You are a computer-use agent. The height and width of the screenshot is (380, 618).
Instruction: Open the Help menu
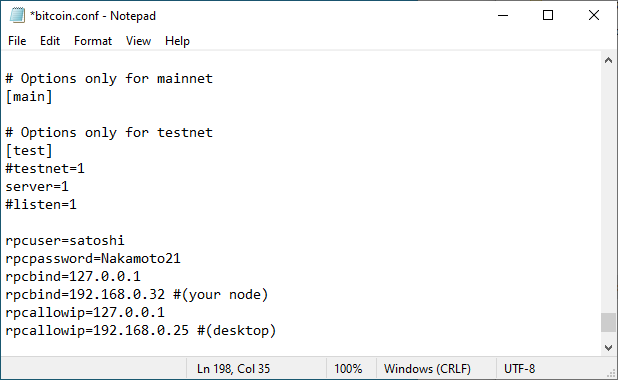coord(177,41)
